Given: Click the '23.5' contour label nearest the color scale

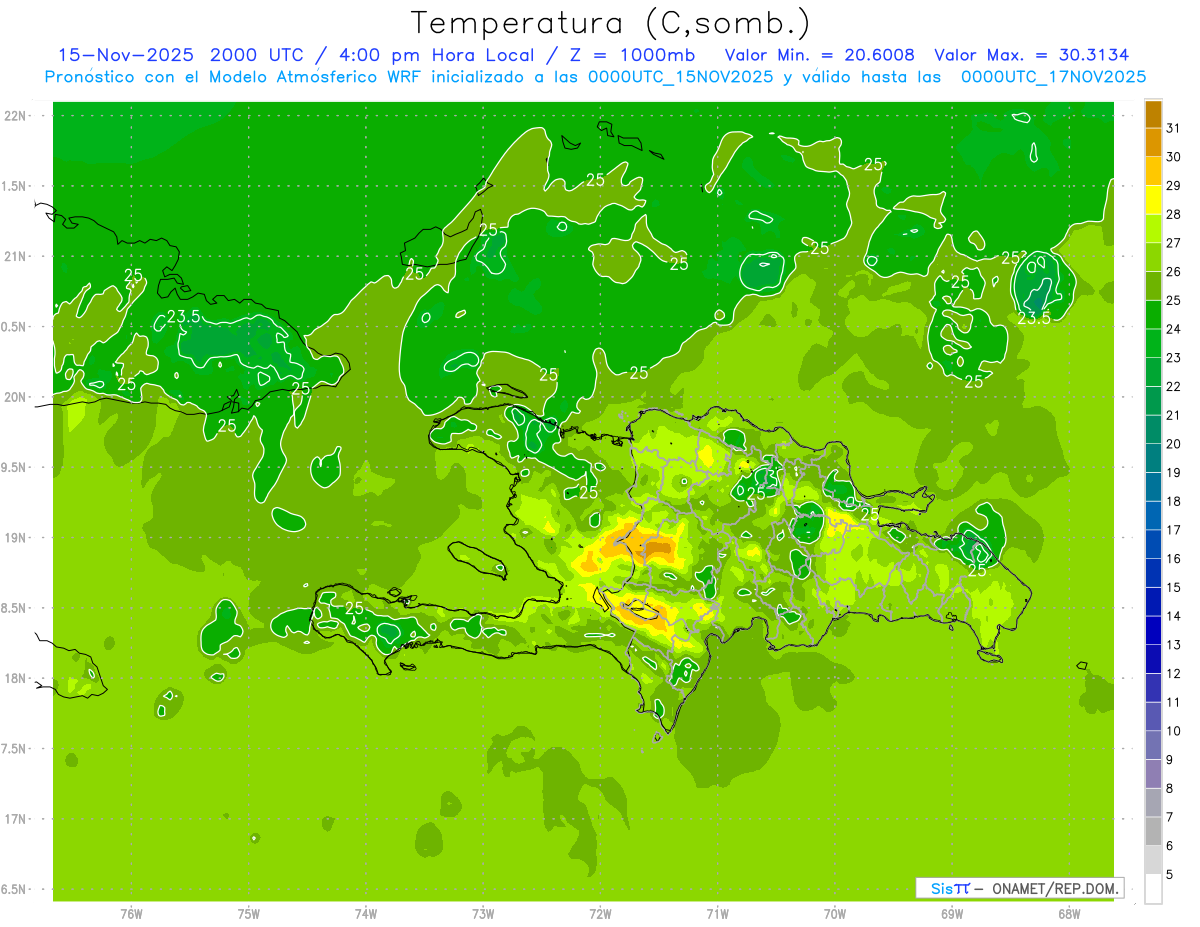Looking at the screenshot, I should [1034, 318].
